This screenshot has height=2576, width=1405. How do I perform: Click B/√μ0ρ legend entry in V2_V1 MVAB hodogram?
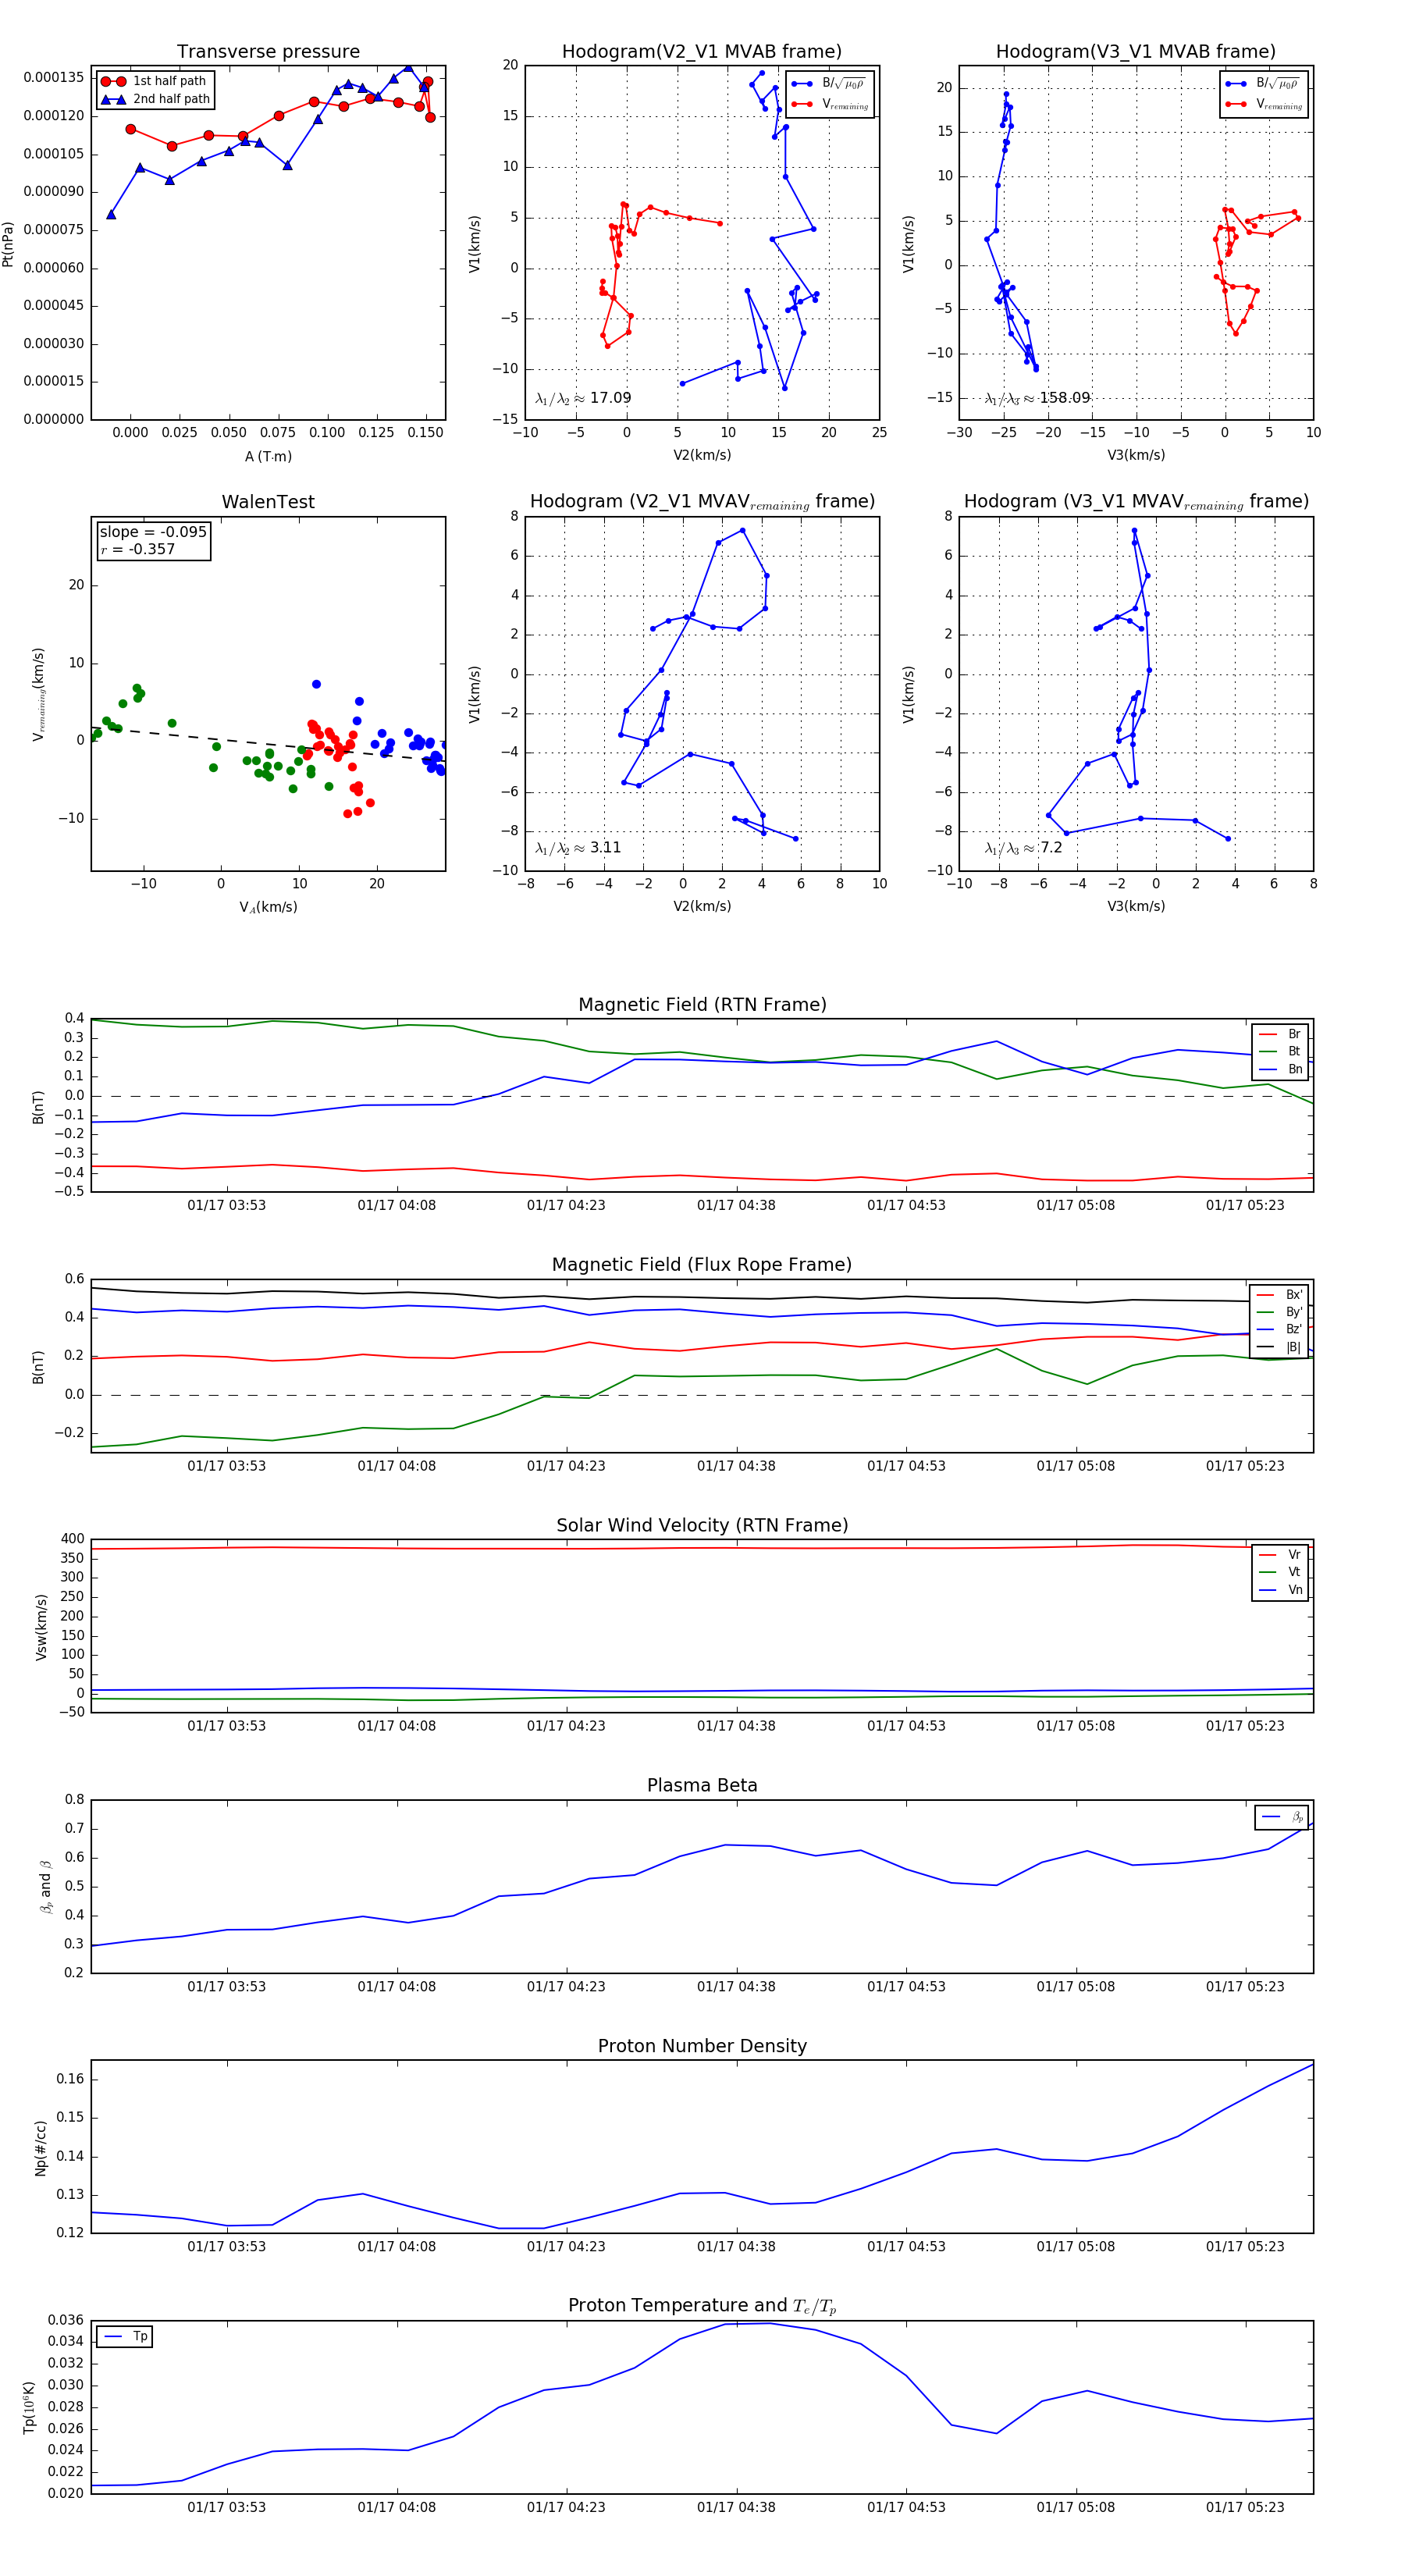829,84
